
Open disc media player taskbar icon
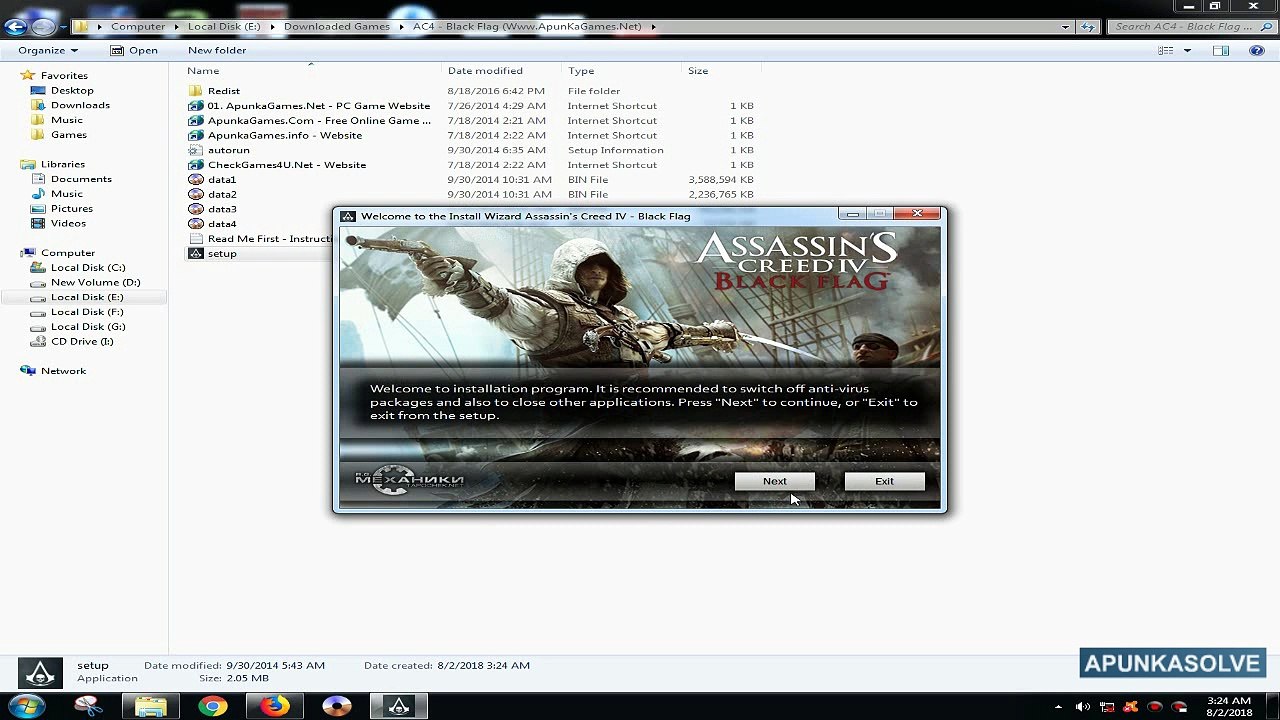point(337,706)
